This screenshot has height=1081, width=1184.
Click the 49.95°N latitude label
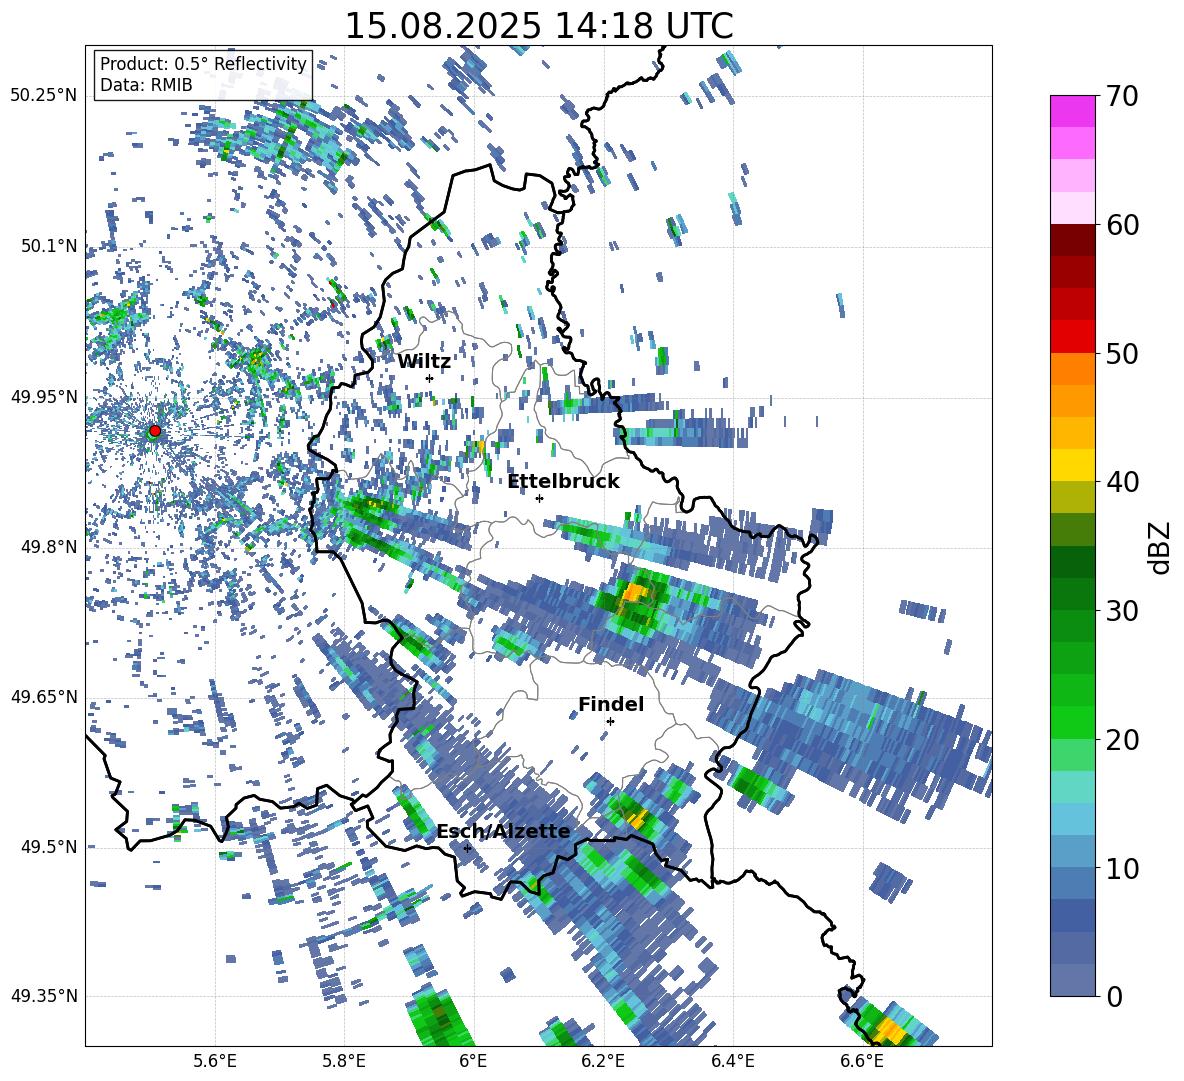pos(44,396)
